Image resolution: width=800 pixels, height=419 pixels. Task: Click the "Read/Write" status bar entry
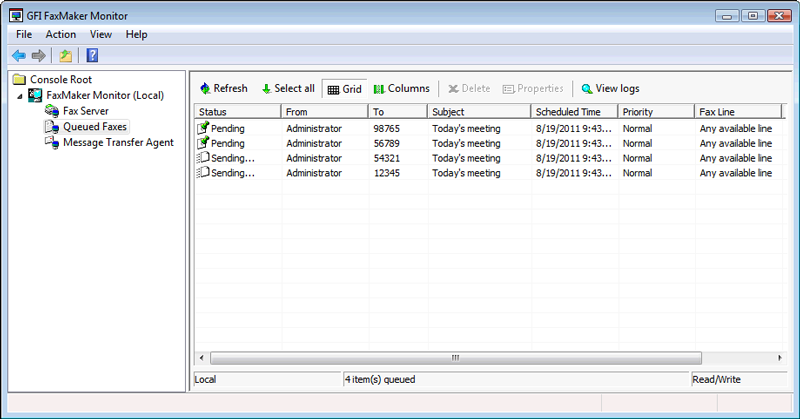pyautogui.click(x=716, y=379)
